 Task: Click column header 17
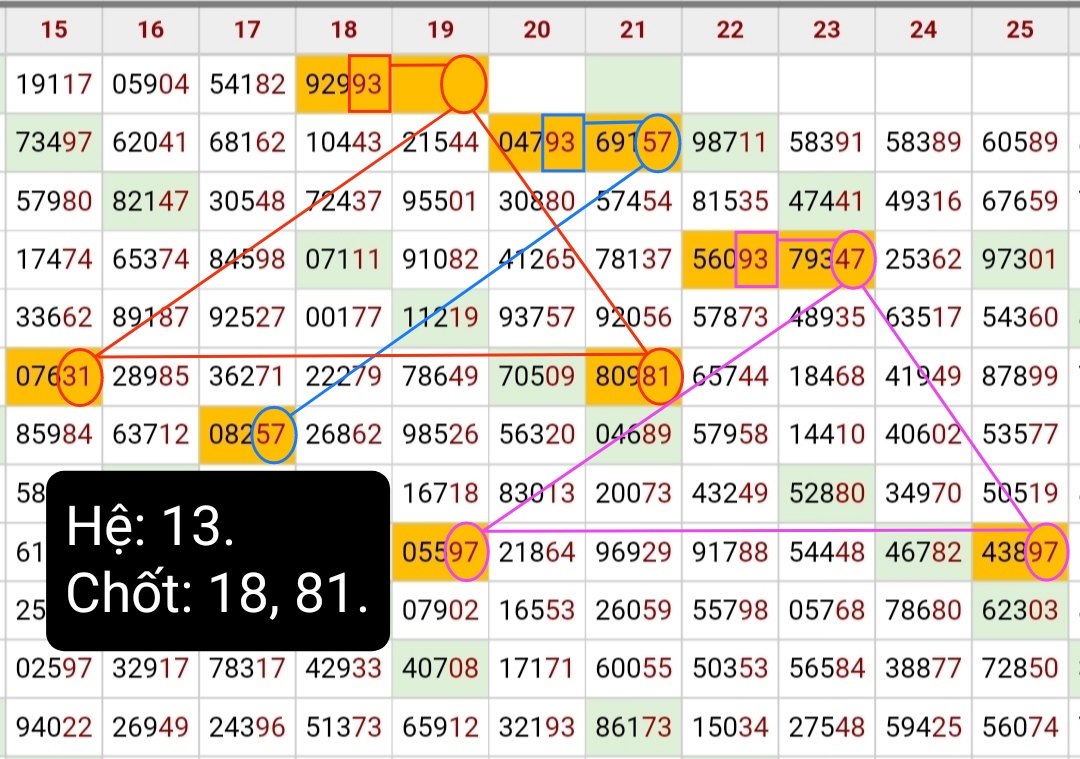247,30
